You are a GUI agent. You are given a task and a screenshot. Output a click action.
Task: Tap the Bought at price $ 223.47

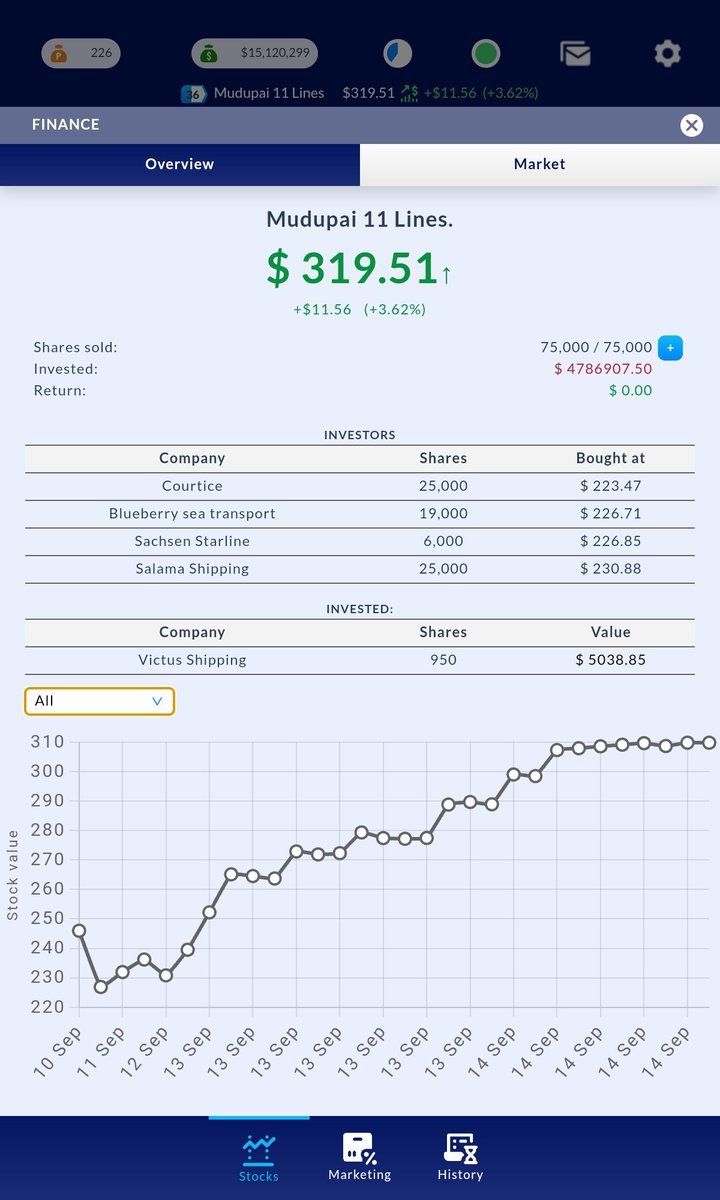[611, 486]
